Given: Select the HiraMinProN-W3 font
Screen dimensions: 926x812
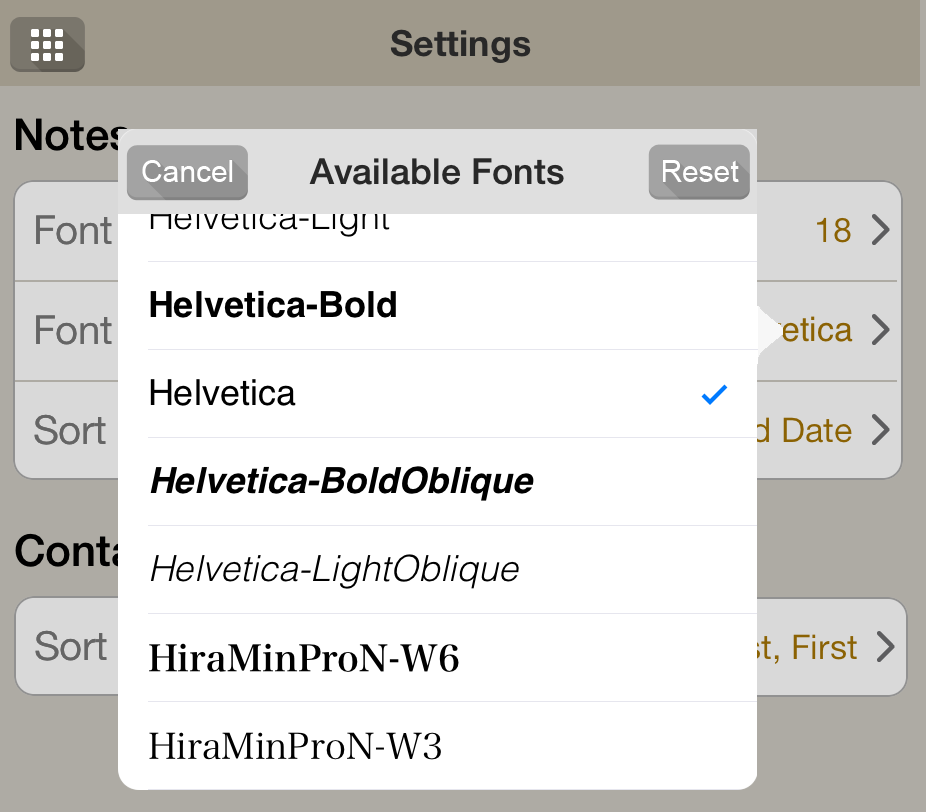Looking at the screenshot, I should (438, 746).
